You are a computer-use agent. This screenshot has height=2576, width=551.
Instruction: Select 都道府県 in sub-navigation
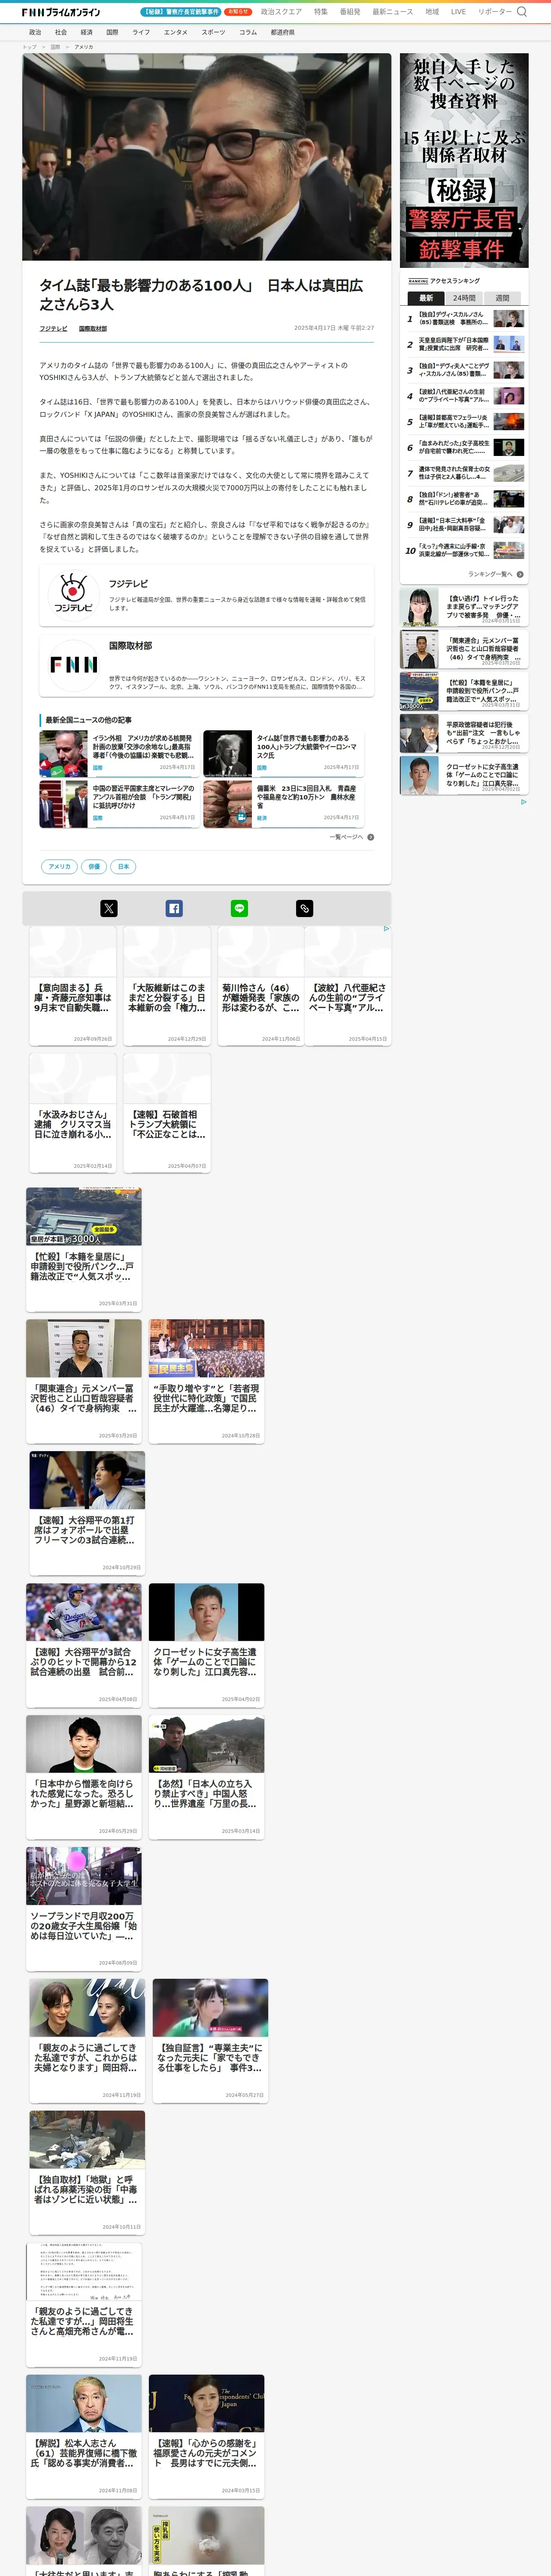click(283, 32)
